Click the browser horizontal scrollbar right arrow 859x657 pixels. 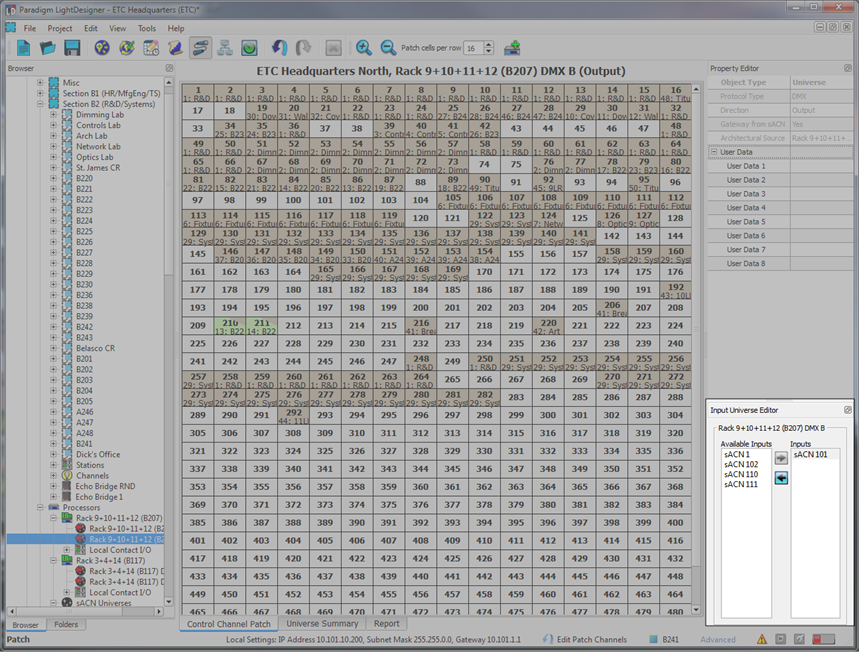pyautogui.click(x=159, y=611)
